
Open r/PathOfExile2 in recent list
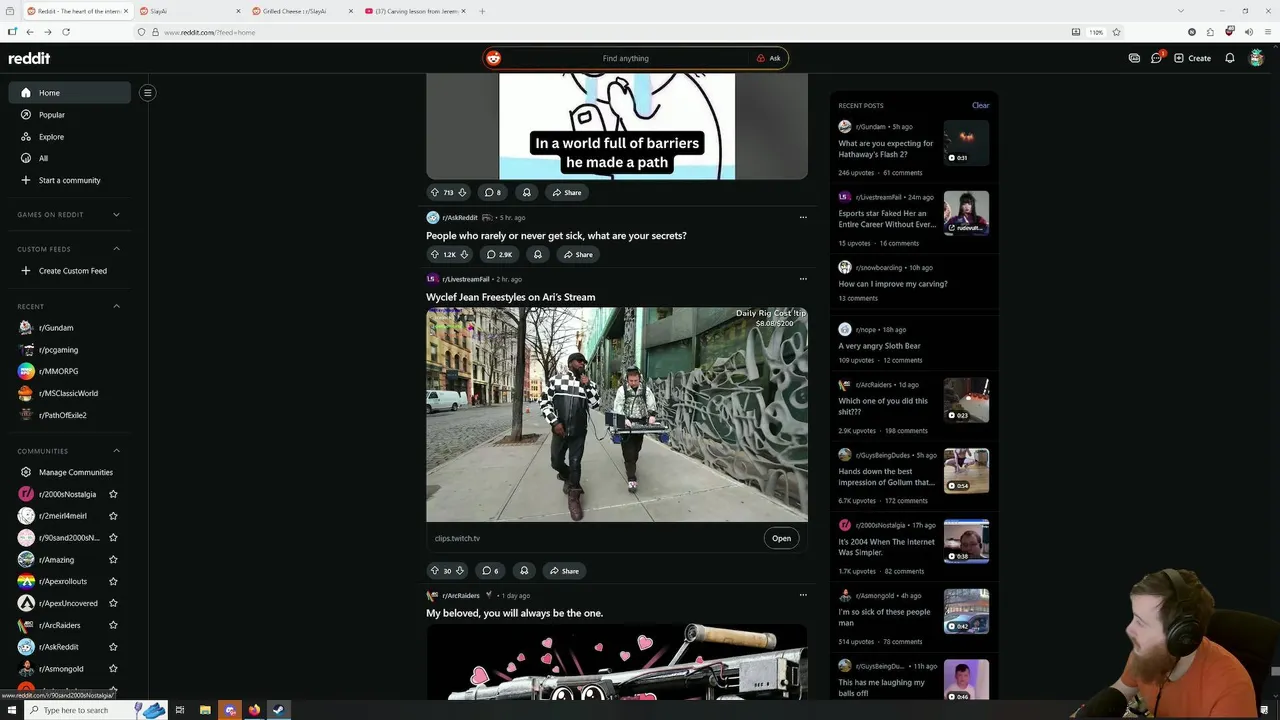(x=69, y=415)
